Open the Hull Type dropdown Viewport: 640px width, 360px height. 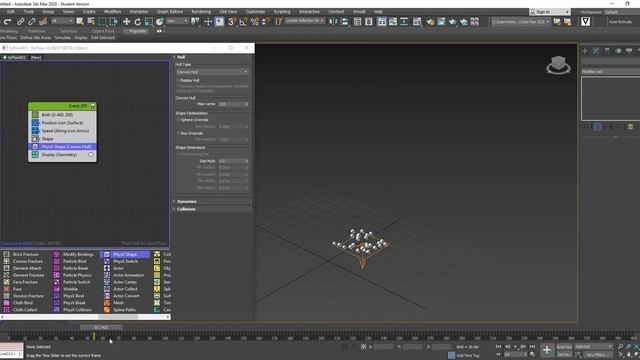pyautogui.click(x=212, y=72)
